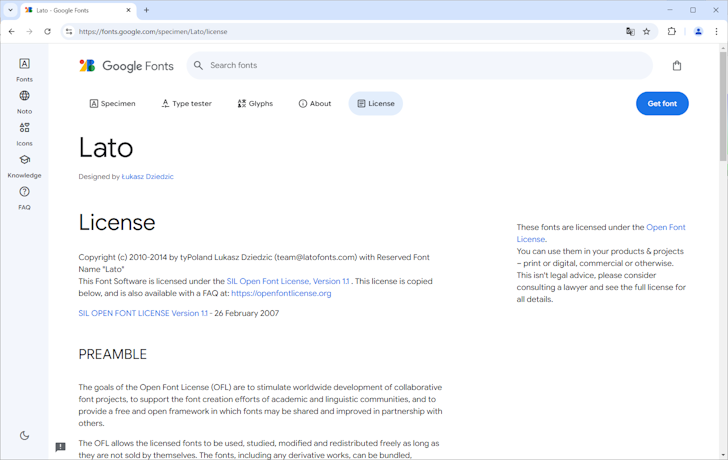Click the translate page icon

630,32
